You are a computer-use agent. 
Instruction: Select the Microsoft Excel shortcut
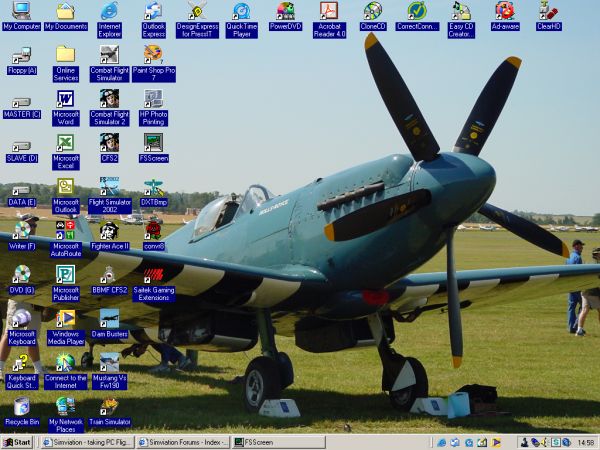(65, 143)
